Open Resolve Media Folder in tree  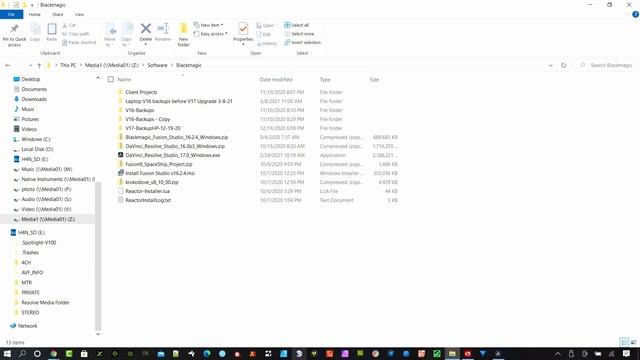coord(45,302)
